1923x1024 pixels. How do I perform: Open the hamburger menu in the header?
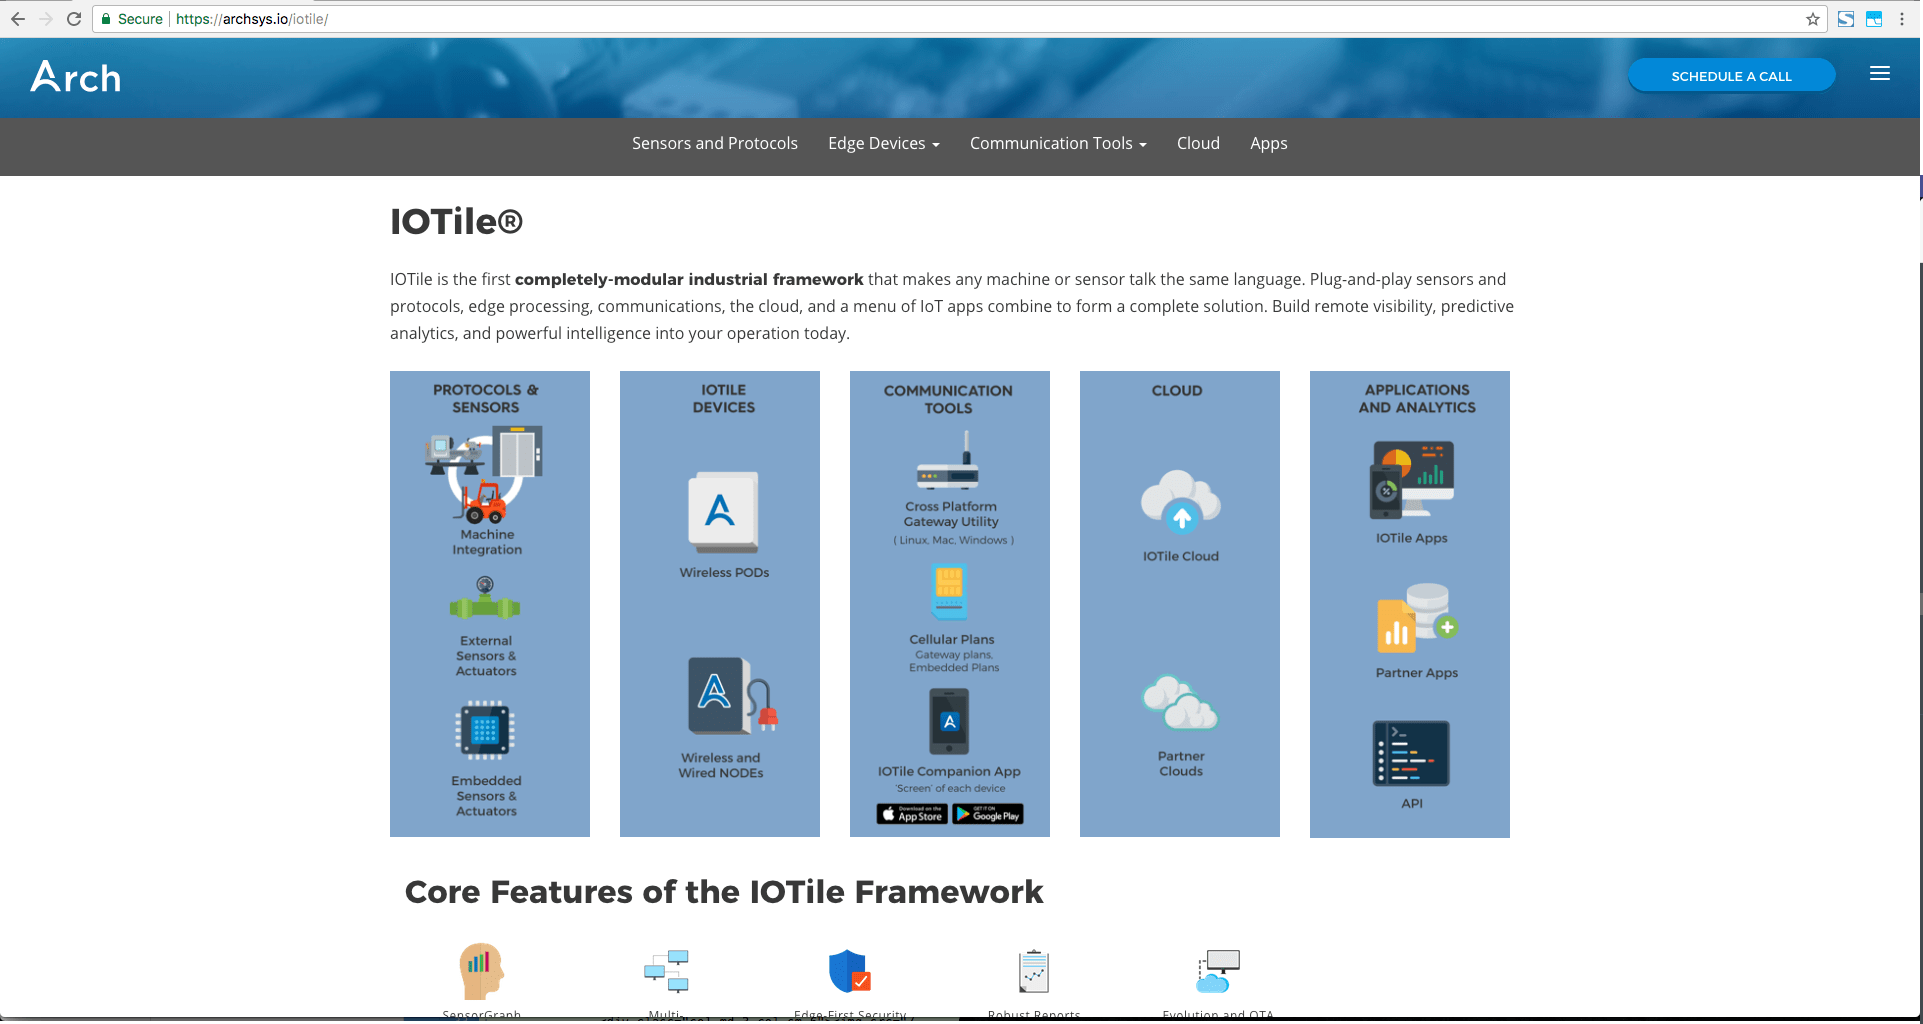point(1879,74)
